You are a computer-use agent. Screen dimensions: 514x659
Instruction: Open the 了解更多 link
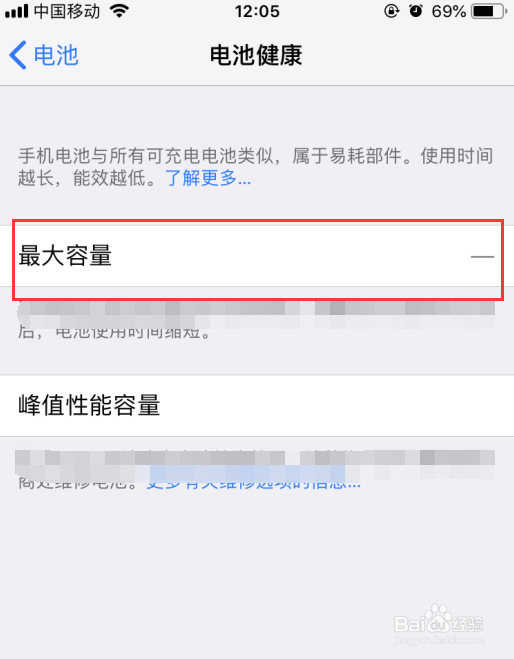pos(208,178)
